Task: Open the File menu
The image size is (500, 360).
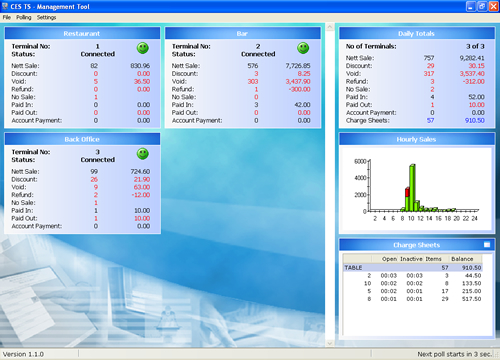Action: pyautogui.click(x=7, y=17)
